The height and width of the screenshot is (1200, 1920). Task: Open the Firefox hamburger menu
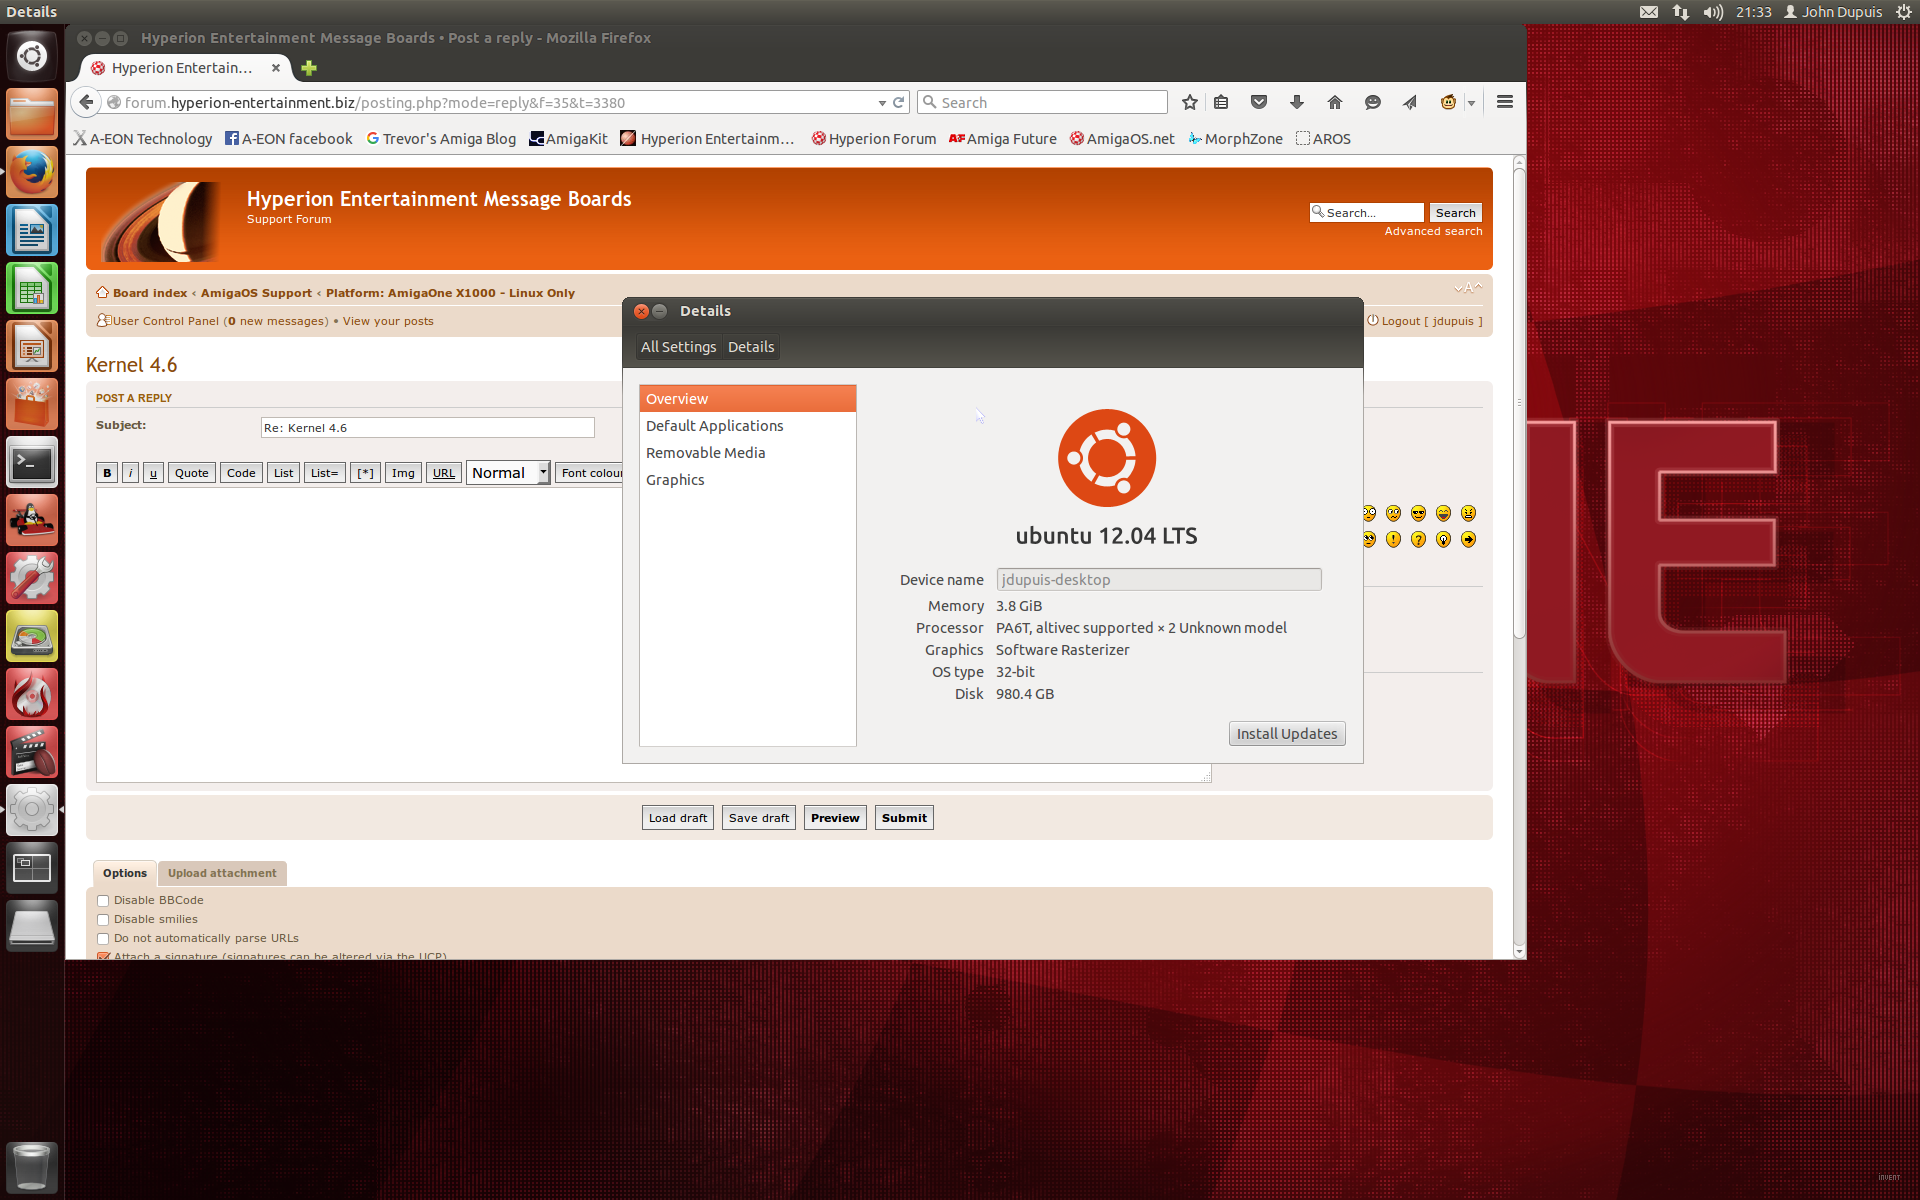point(1504,102)
